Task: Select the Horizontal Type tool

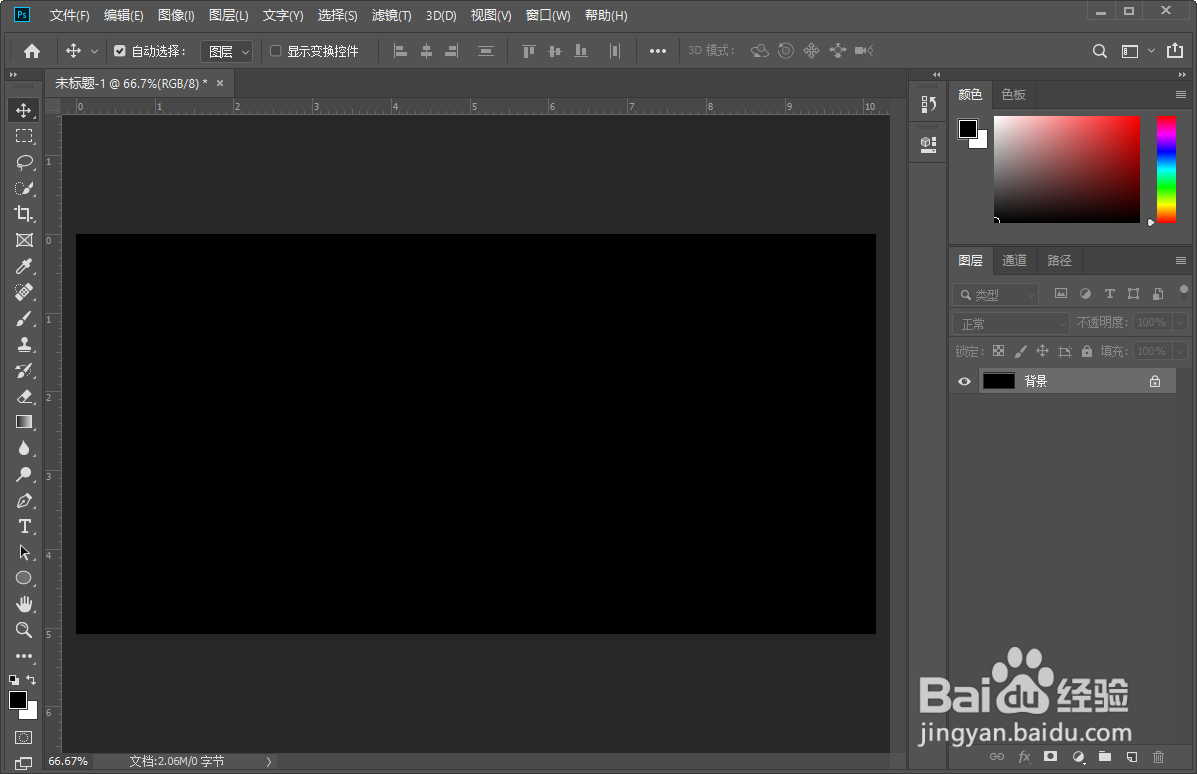Action: (x=23, y=527)
